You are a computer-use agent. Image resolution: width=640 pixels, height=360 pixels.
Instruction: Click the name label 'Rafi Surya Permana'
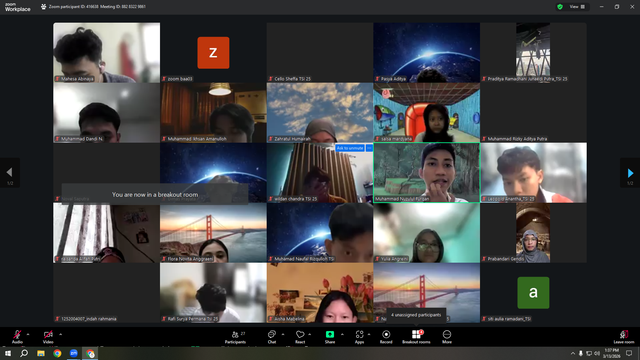(193, 319)
